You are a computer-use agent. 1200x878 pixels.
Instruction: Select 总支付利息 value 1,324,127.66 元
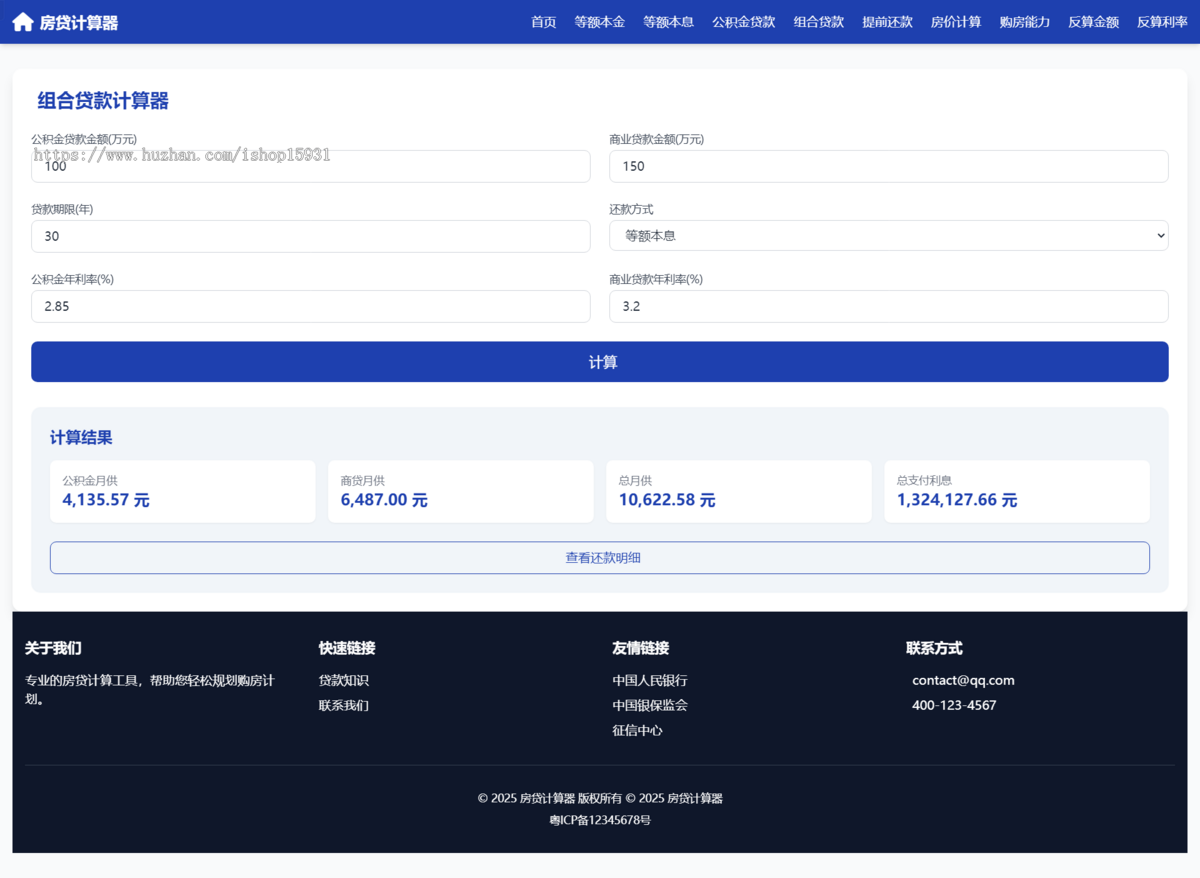[x=957, y=500]
